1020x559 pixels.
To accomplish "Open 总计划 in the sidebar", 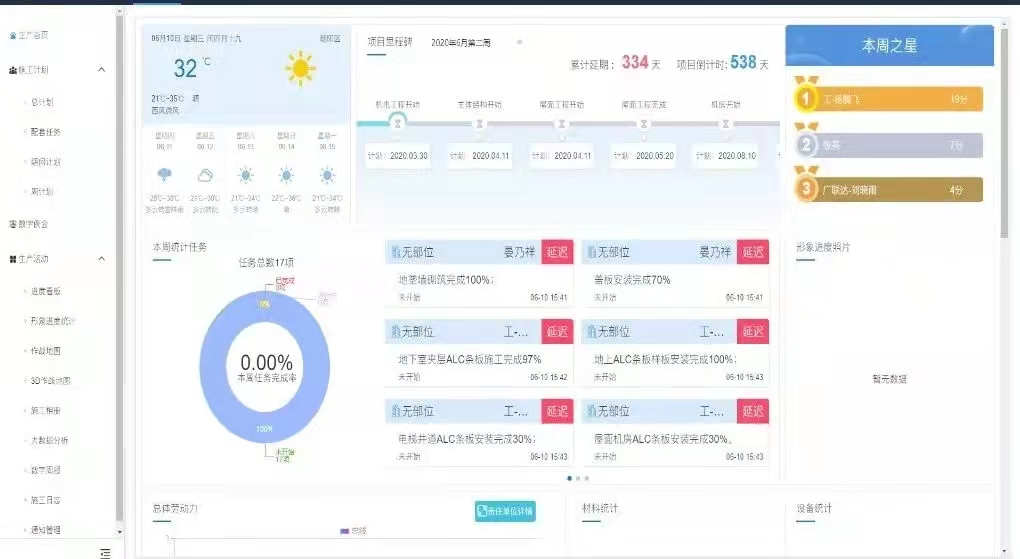I will click(x=42, y=102).
